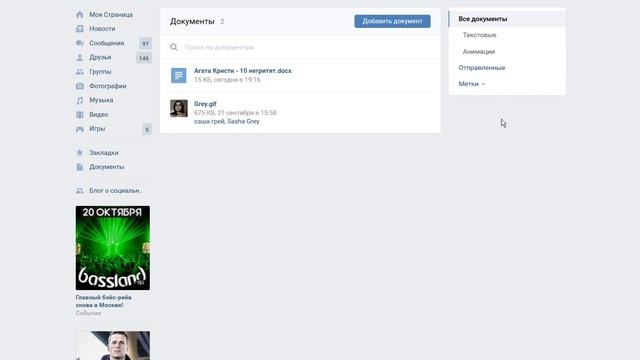Open Документы in left menu

[x=107, y=167]
